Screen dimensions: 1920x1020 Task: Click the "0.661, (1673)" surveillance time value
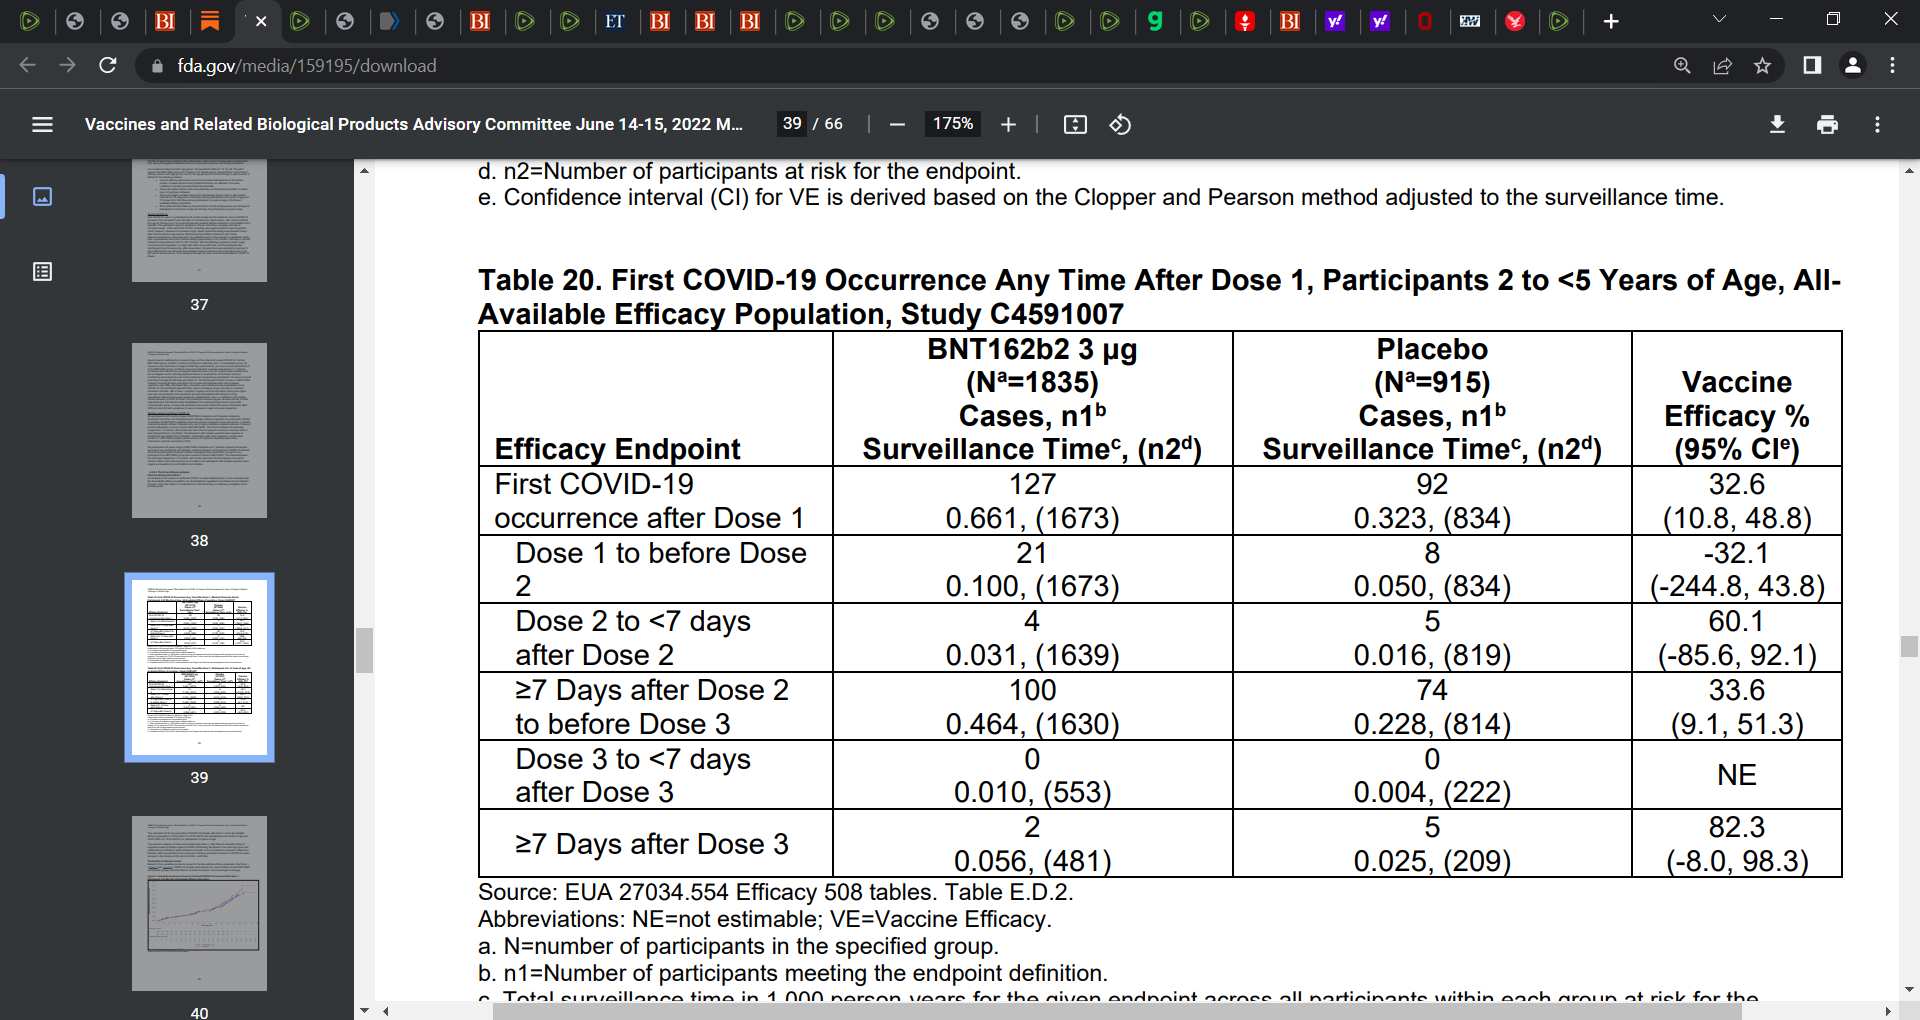point(1032,518)
